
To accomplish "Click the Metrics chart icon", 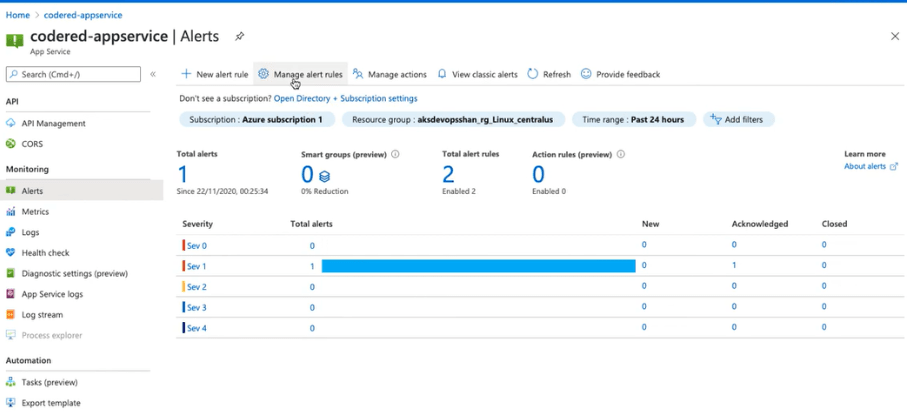I will (10, 211).
